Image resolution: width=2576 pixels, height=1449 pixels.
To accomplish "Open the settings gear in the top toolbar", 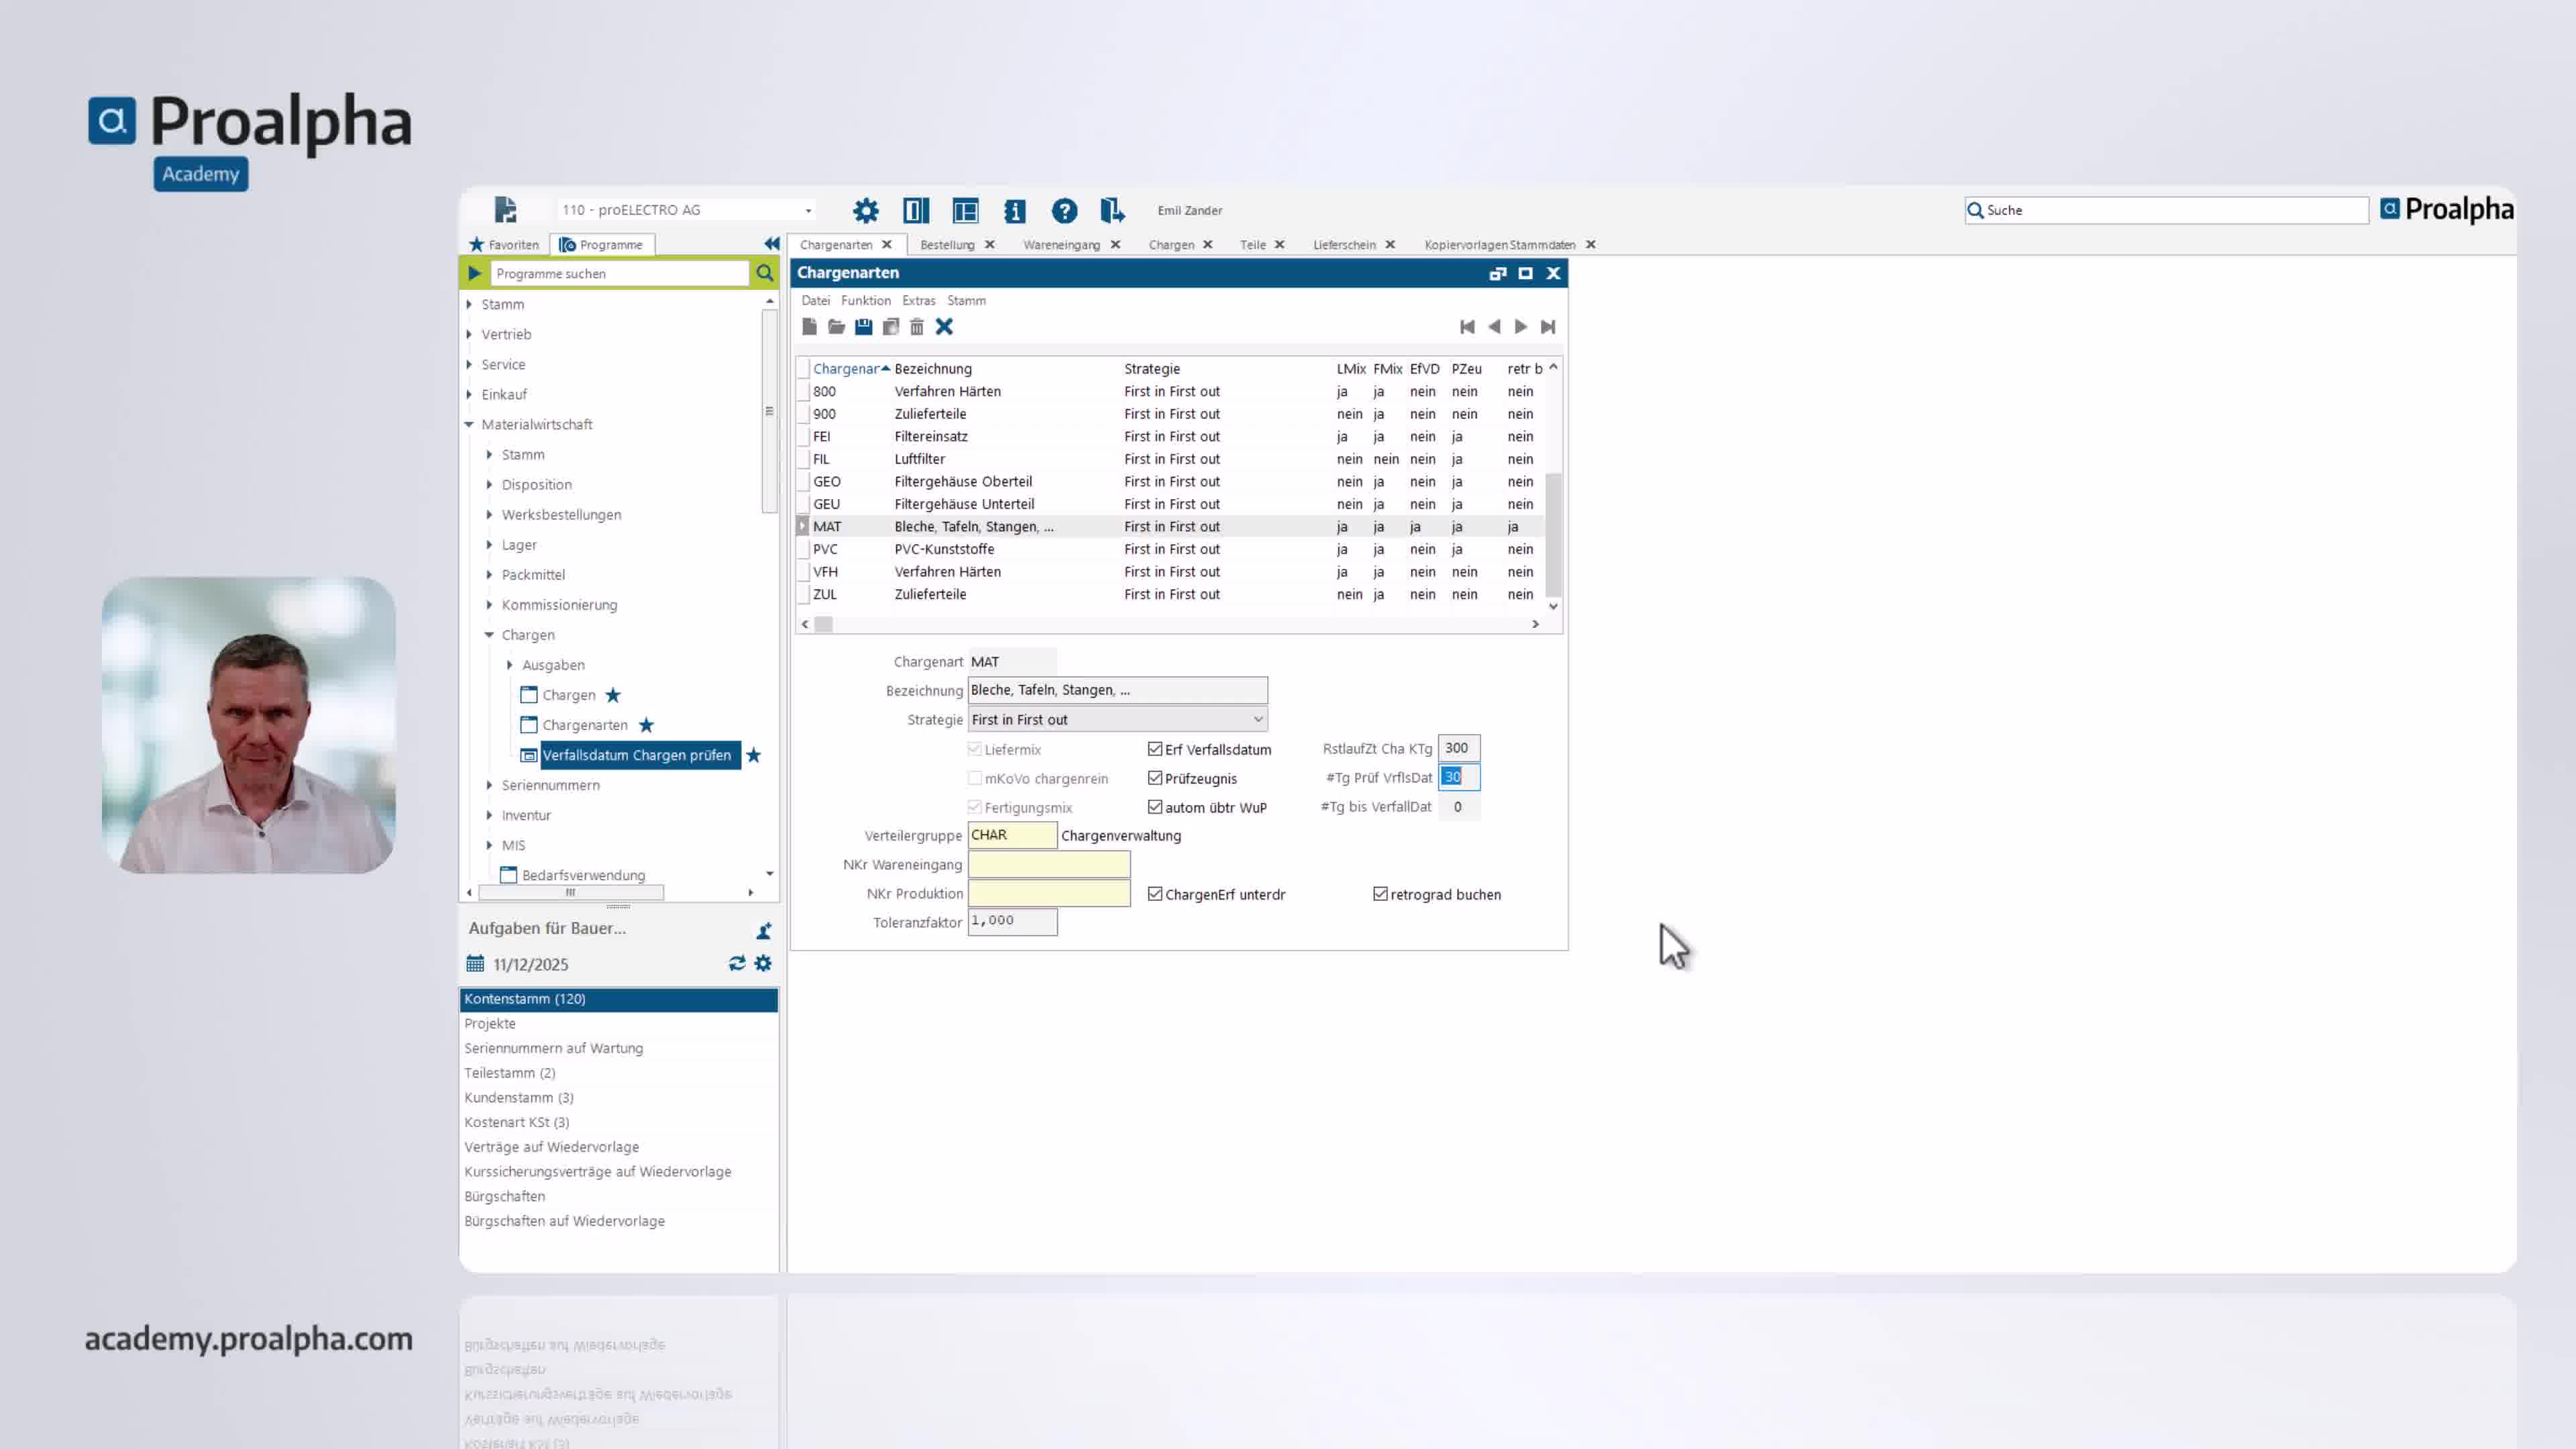I will pyautogui.click(x=865, y=210).
